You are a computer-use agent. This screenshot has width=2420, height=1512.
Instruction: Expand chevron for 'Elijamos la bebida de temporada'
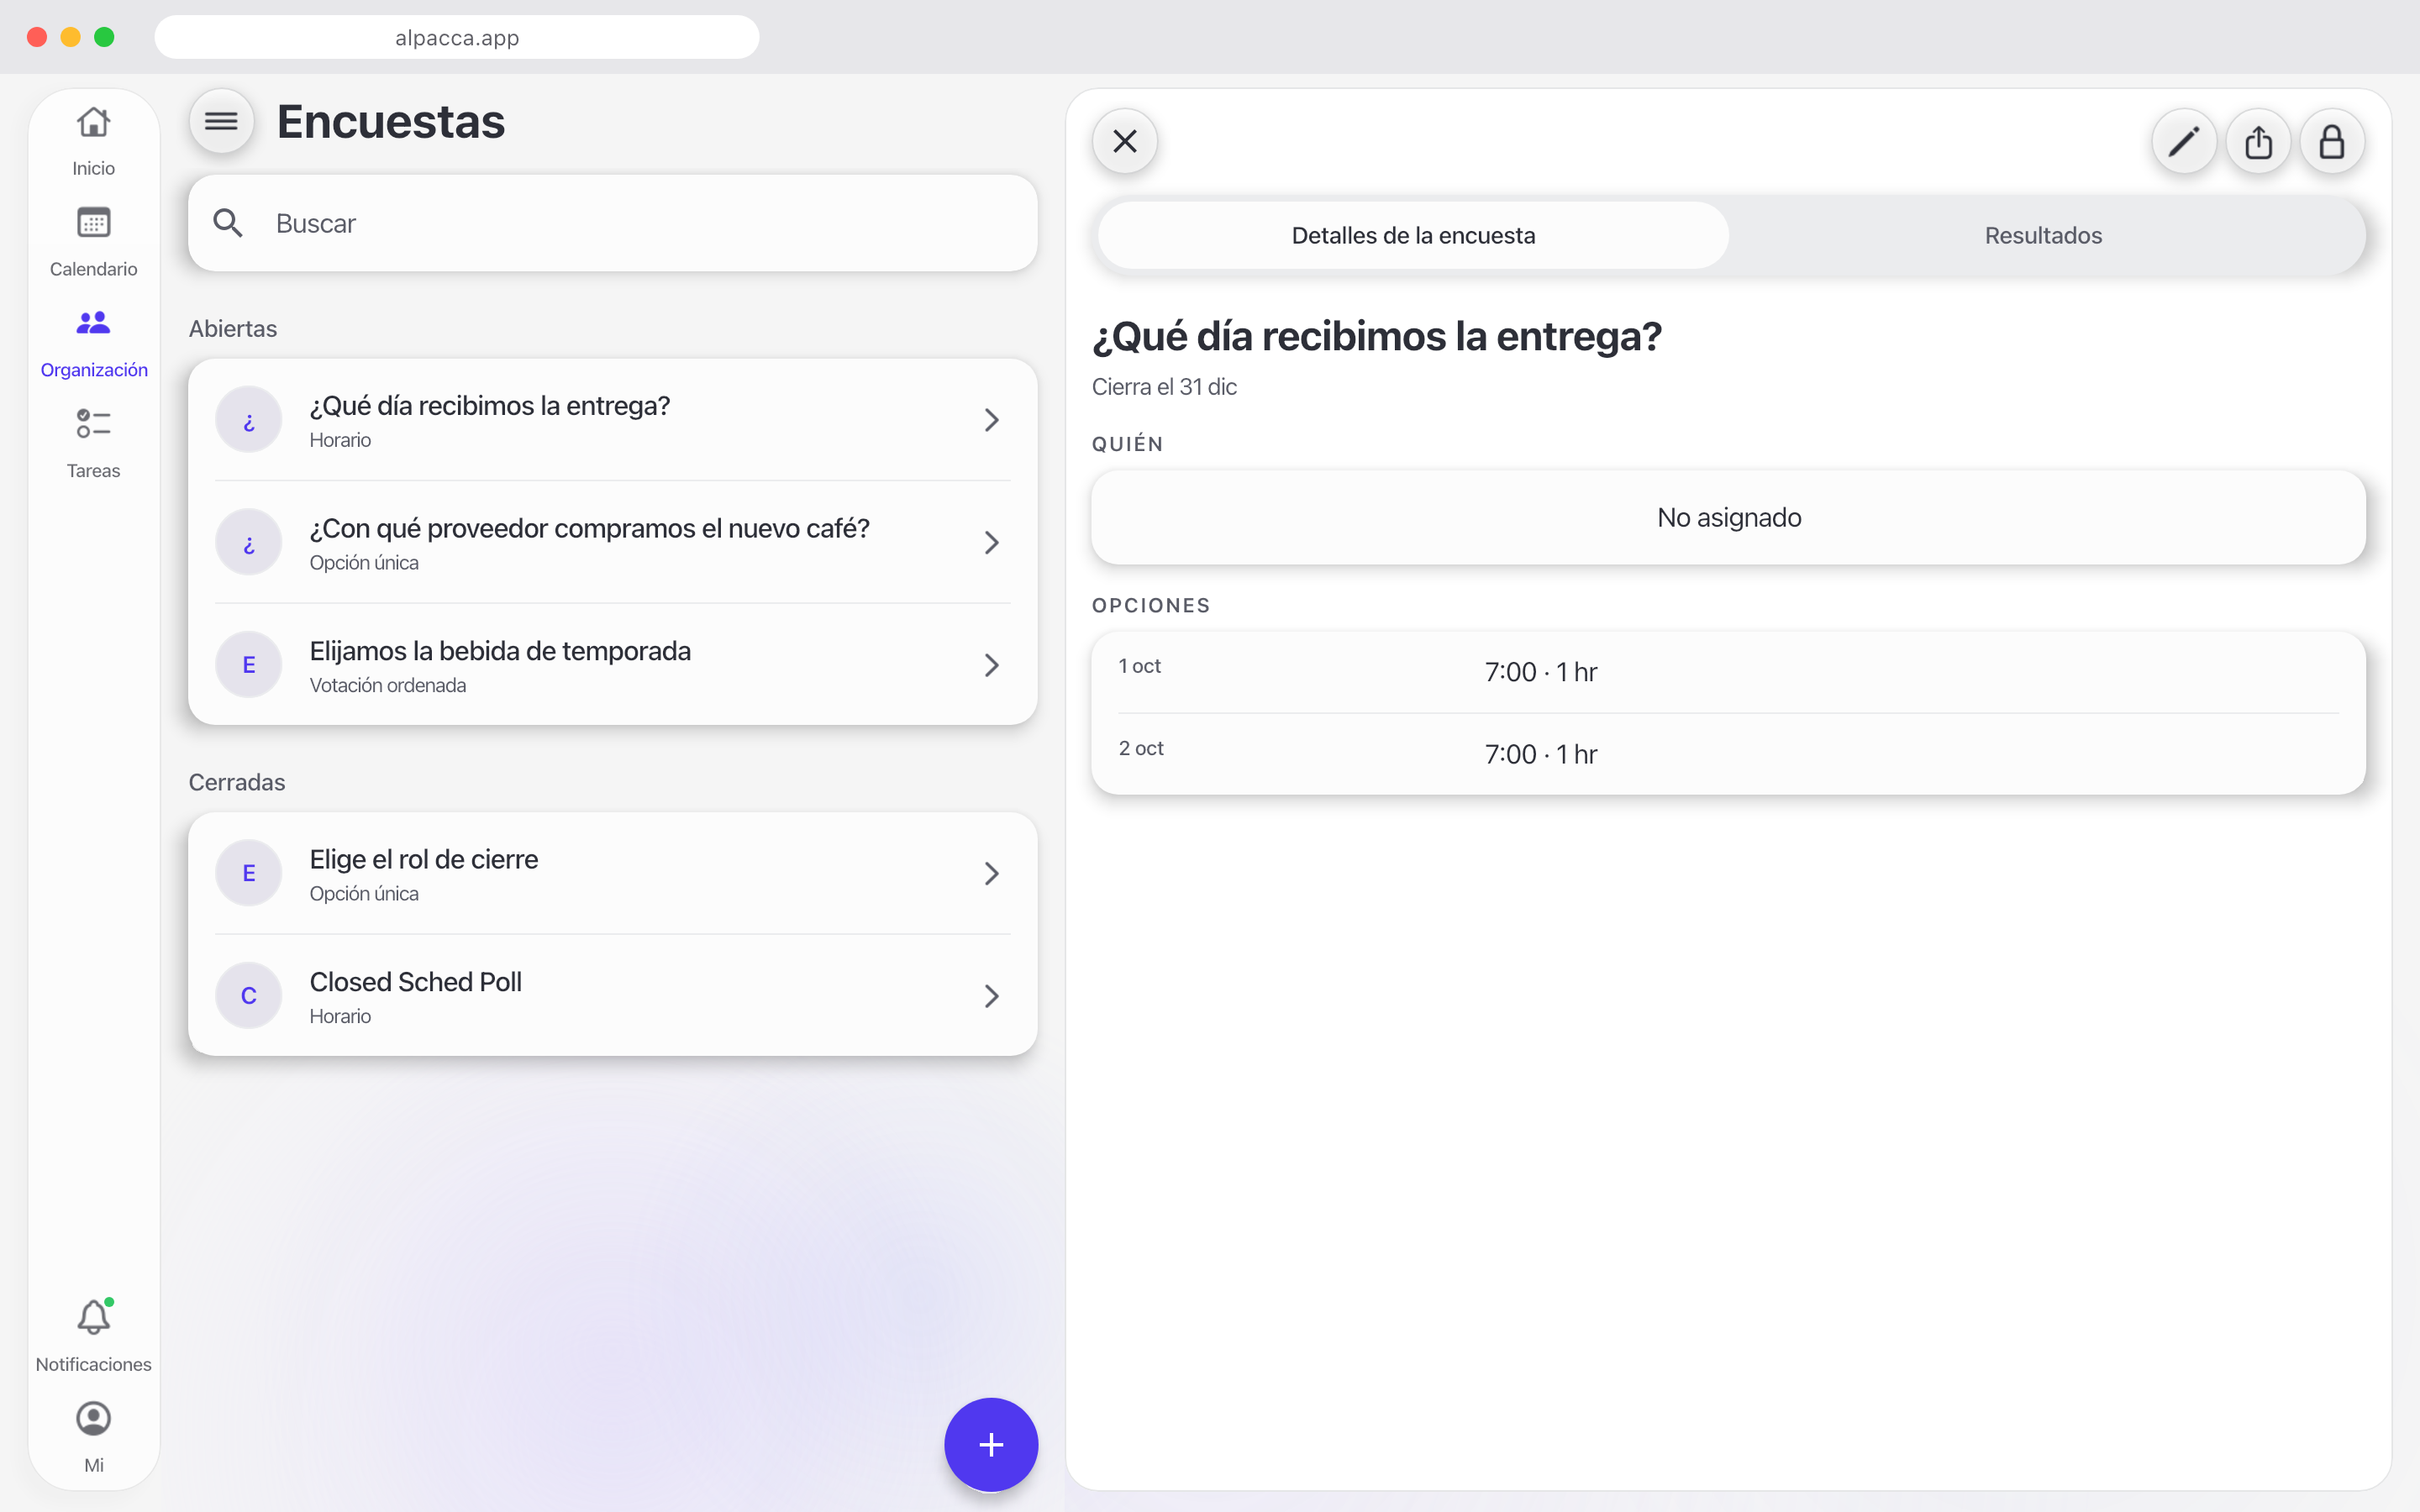coord(991,665)
